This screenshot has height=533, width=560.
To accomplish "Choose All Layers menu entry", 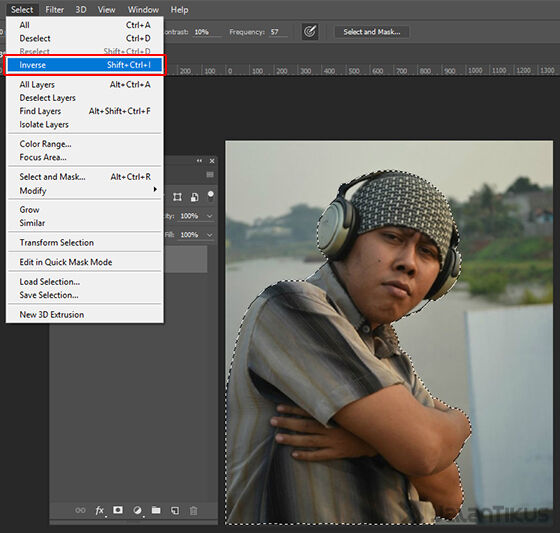I will pos(85,85).
